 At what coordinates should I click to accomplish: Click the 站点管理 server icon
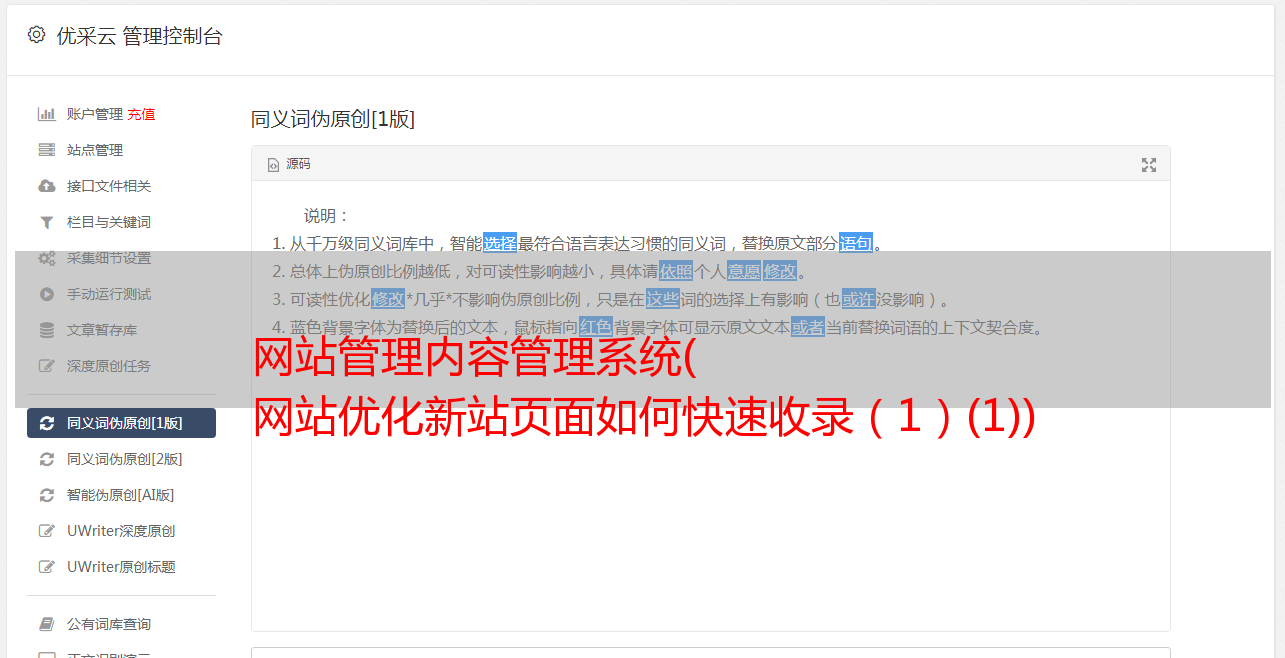46,150
